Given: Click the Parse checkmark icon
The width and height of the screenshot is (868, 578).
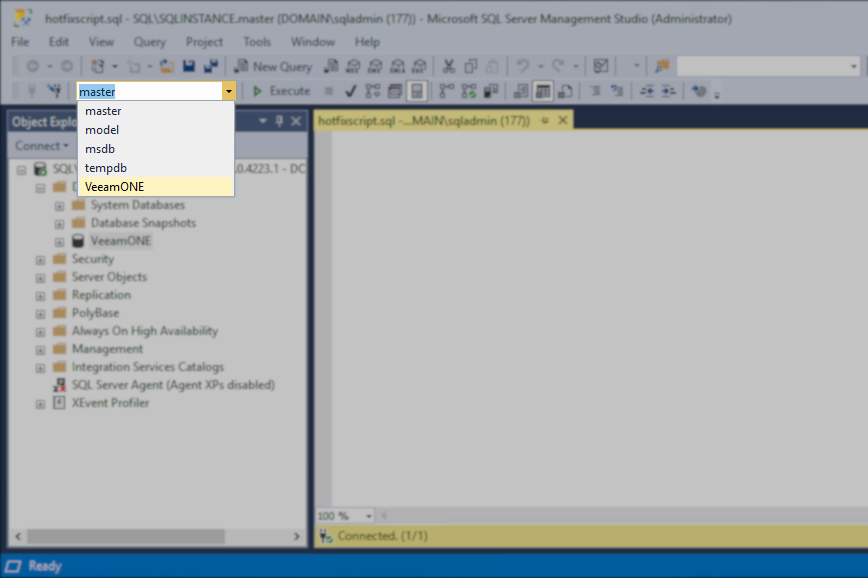Looking at the screenshot, I should pyautogui.click(x=350, y=91).
